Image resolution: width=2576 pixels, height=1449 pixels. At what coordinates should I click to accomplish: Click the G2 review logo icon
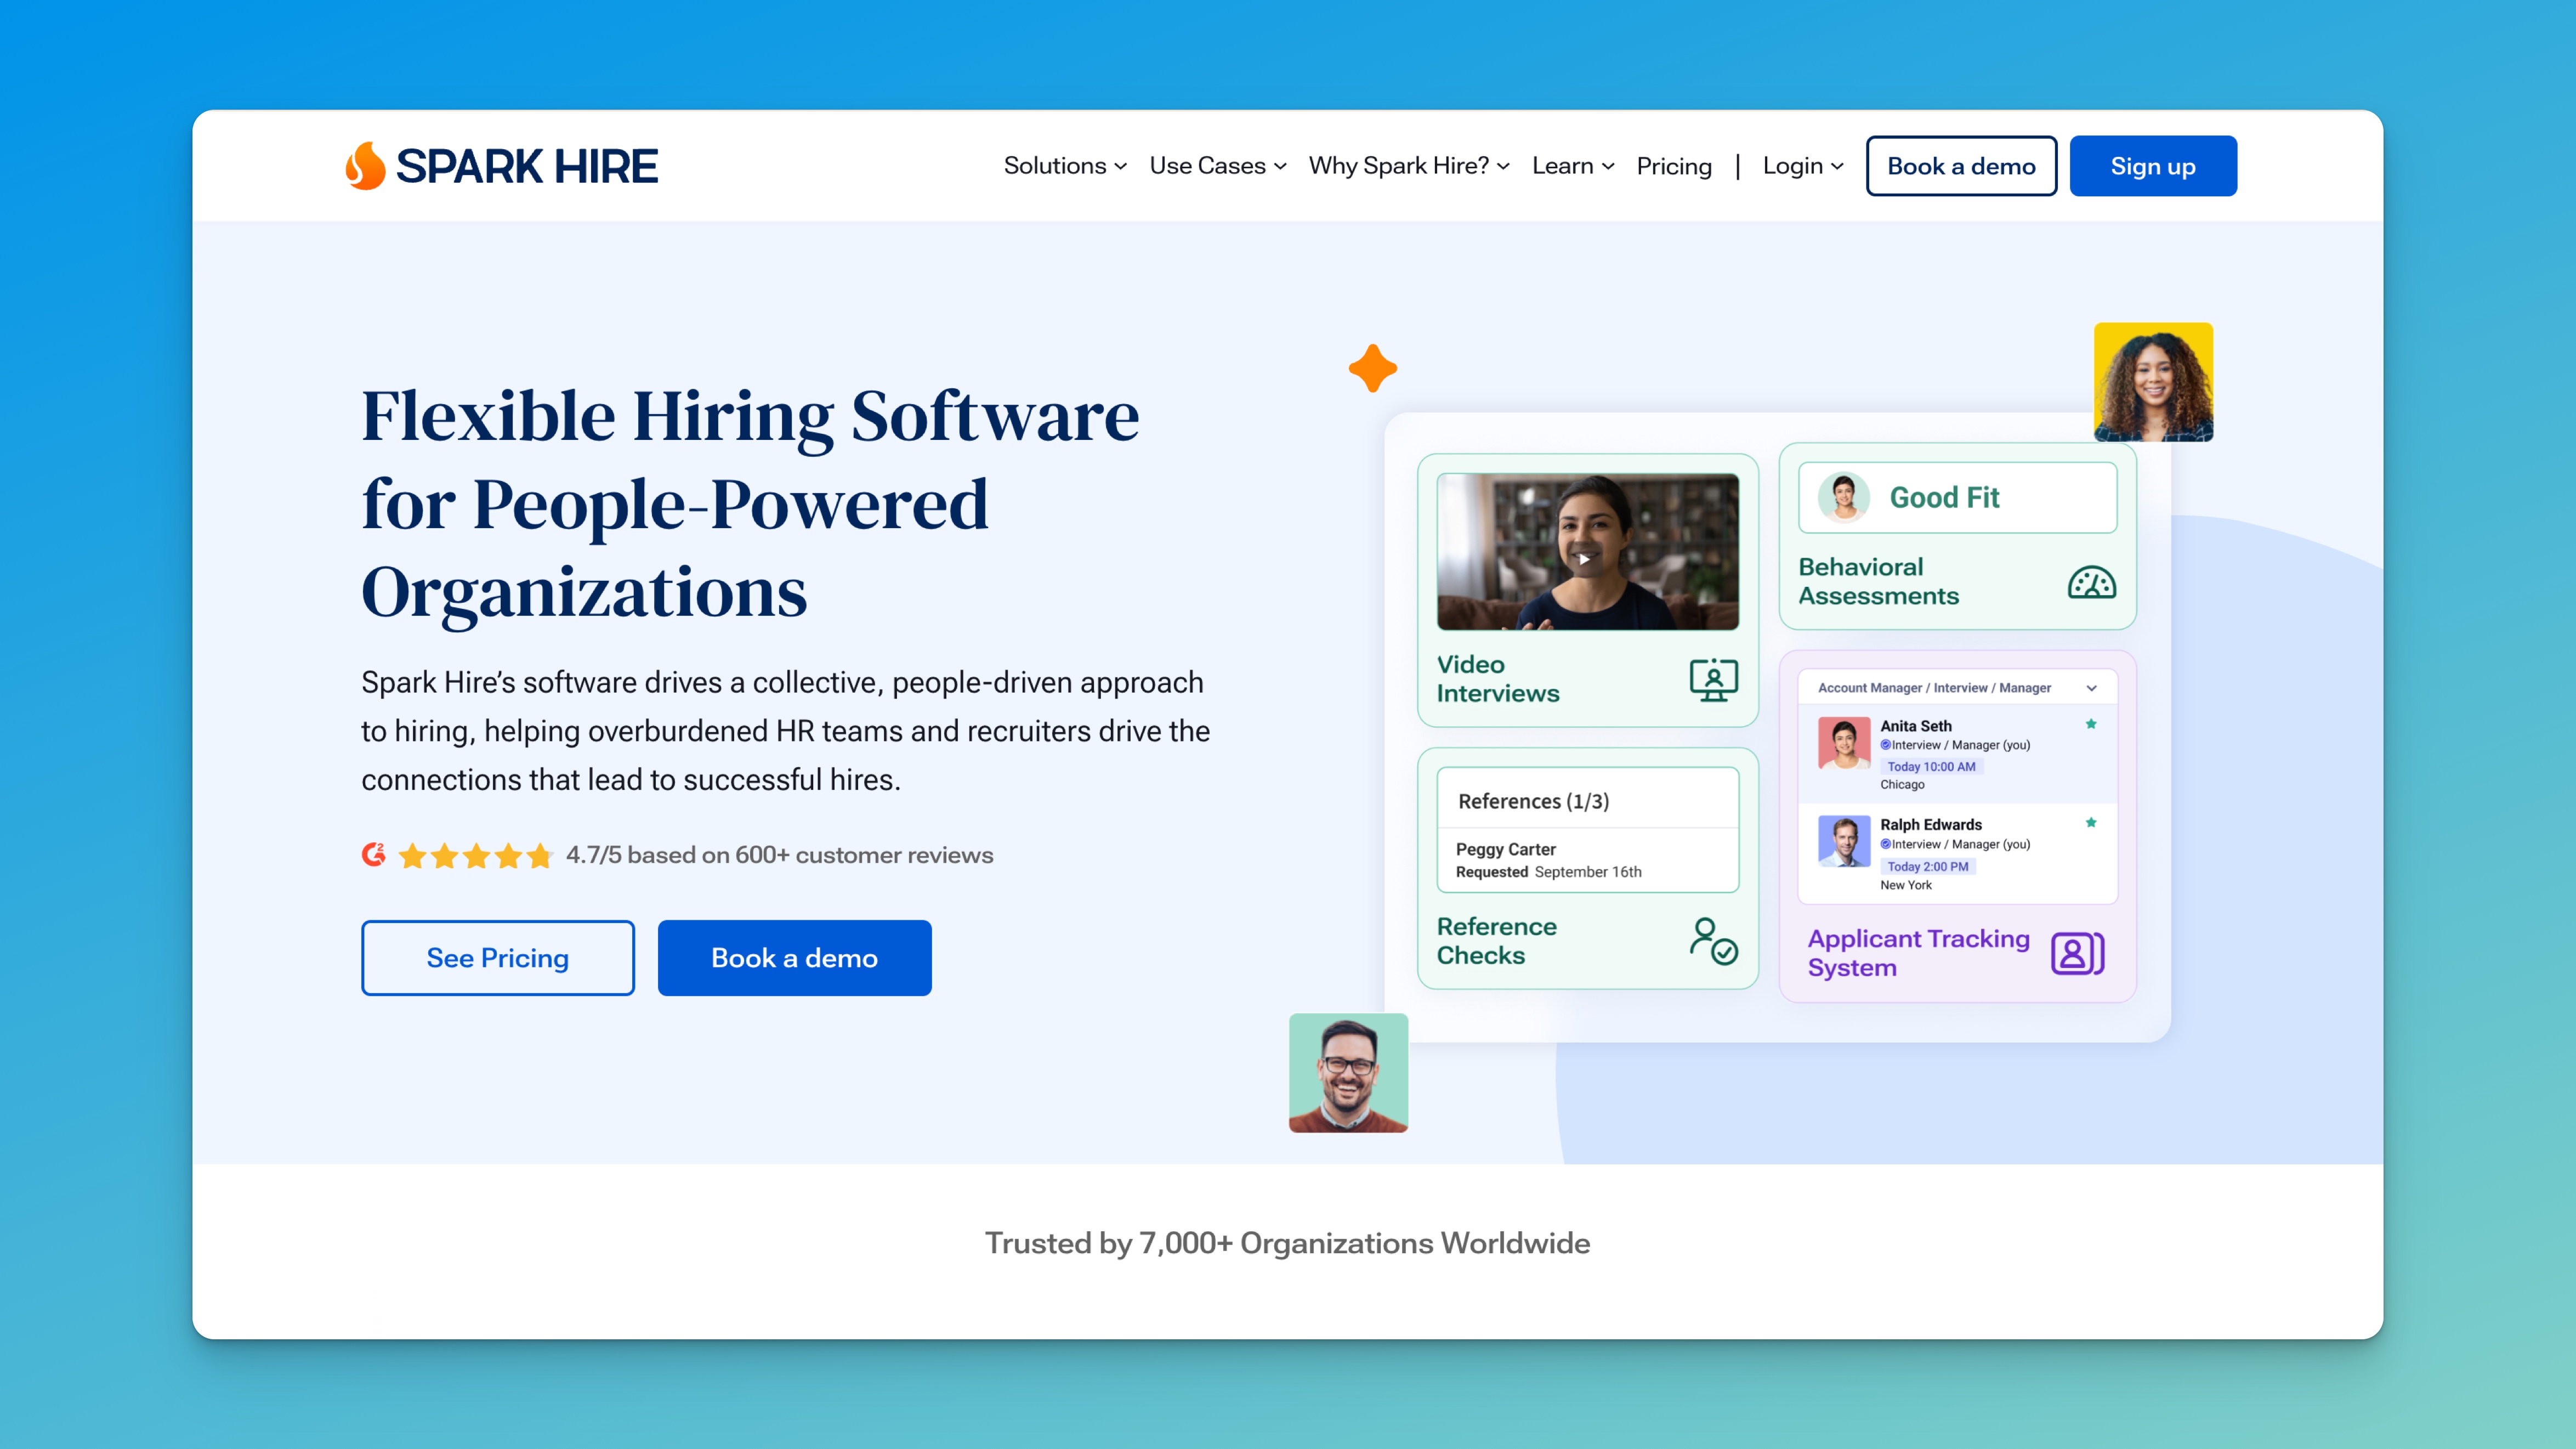(373, 855)
